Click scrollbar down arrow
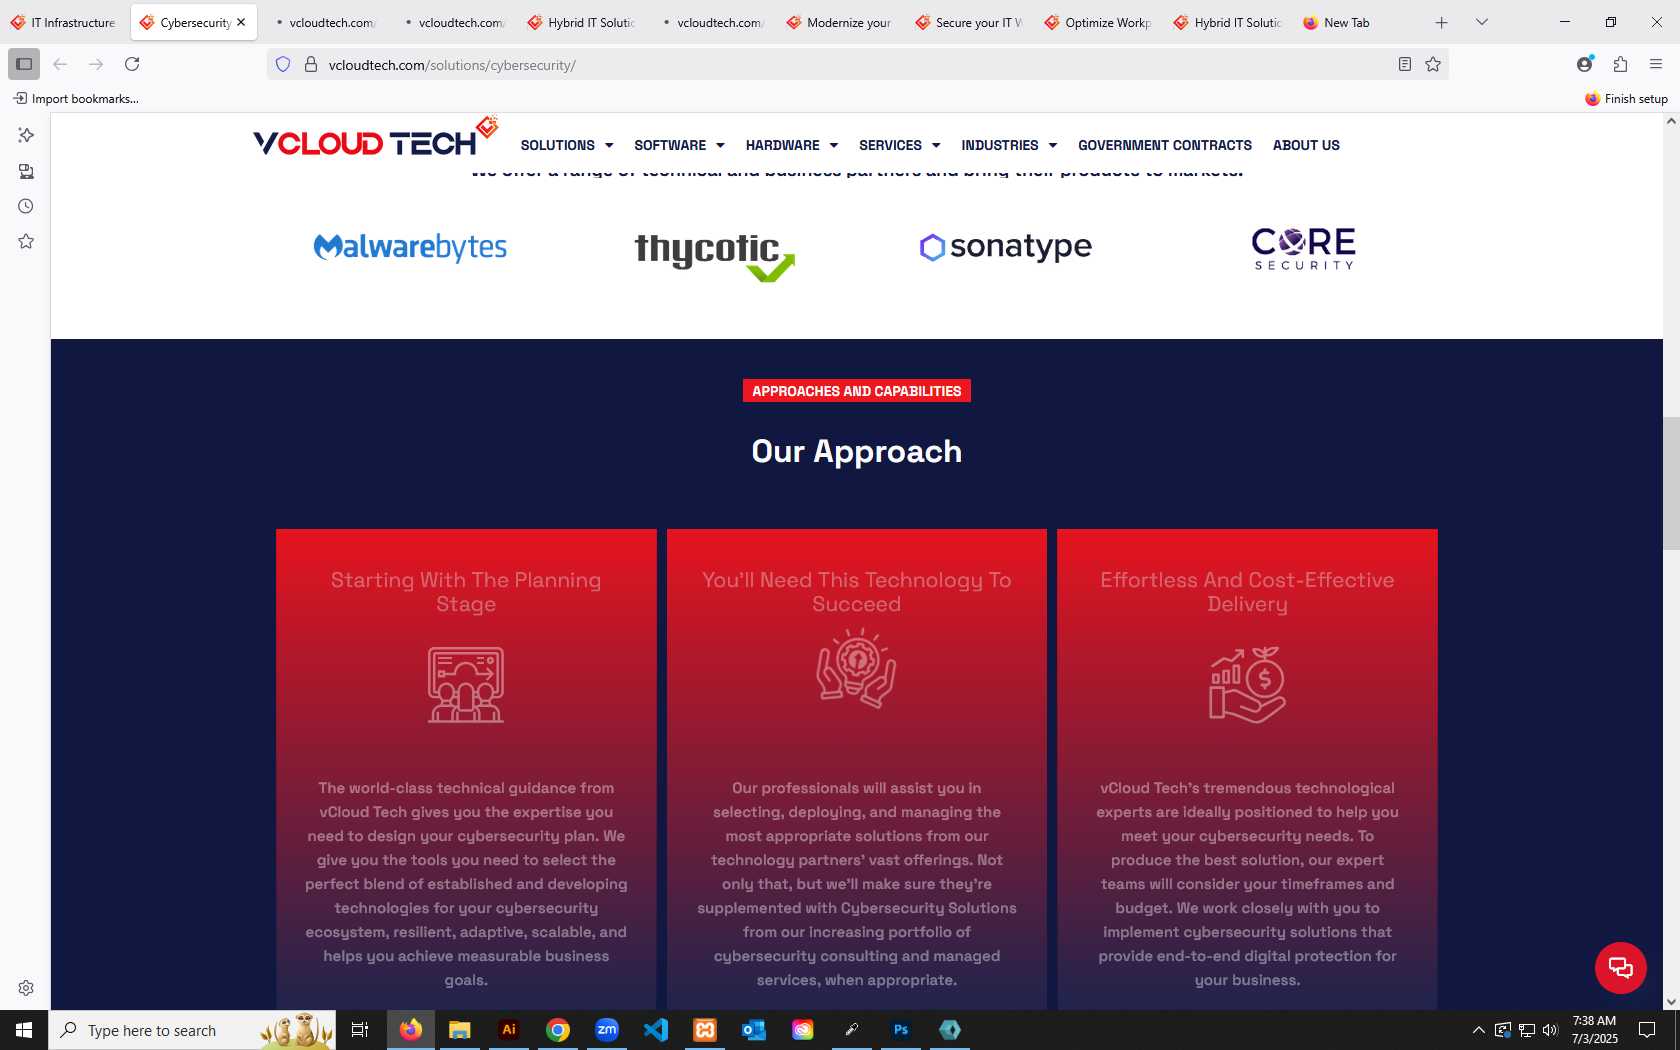The image size is (1680, 1050). point(1671,1001)
